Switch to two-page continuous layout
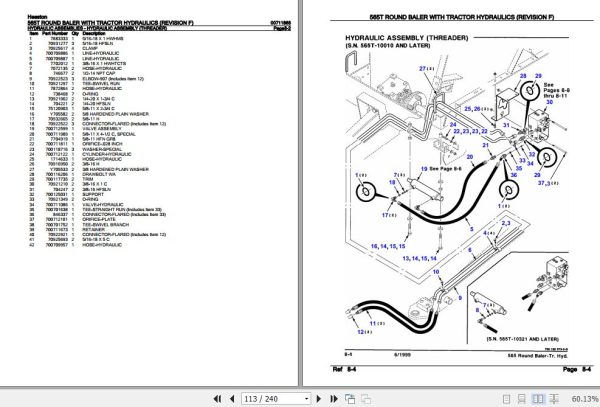The width and height of the screenshot is (600, 407). point(554,399)
